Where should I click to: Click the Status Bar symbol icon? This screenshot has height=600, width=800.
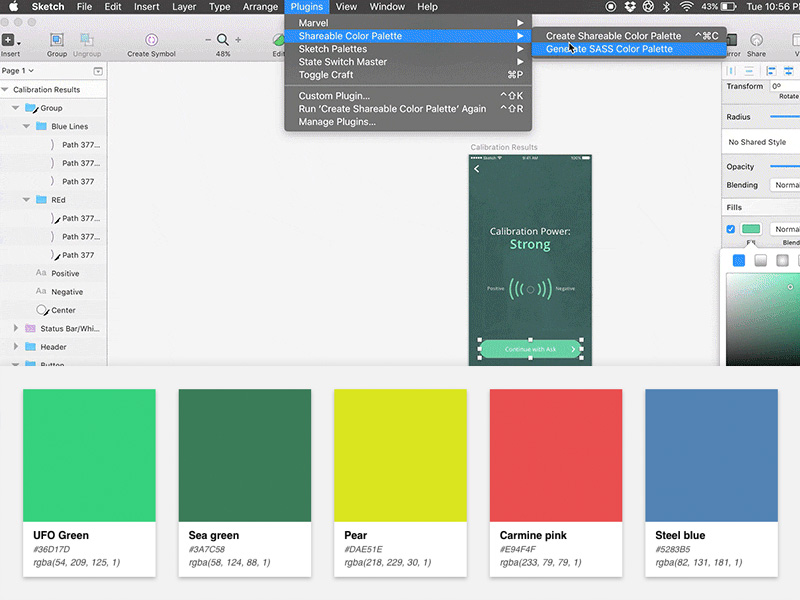31,328
